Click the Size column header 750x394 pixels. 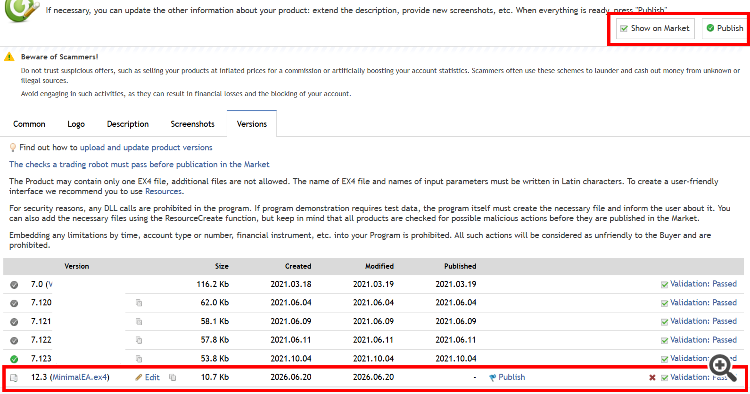point(222,266)
